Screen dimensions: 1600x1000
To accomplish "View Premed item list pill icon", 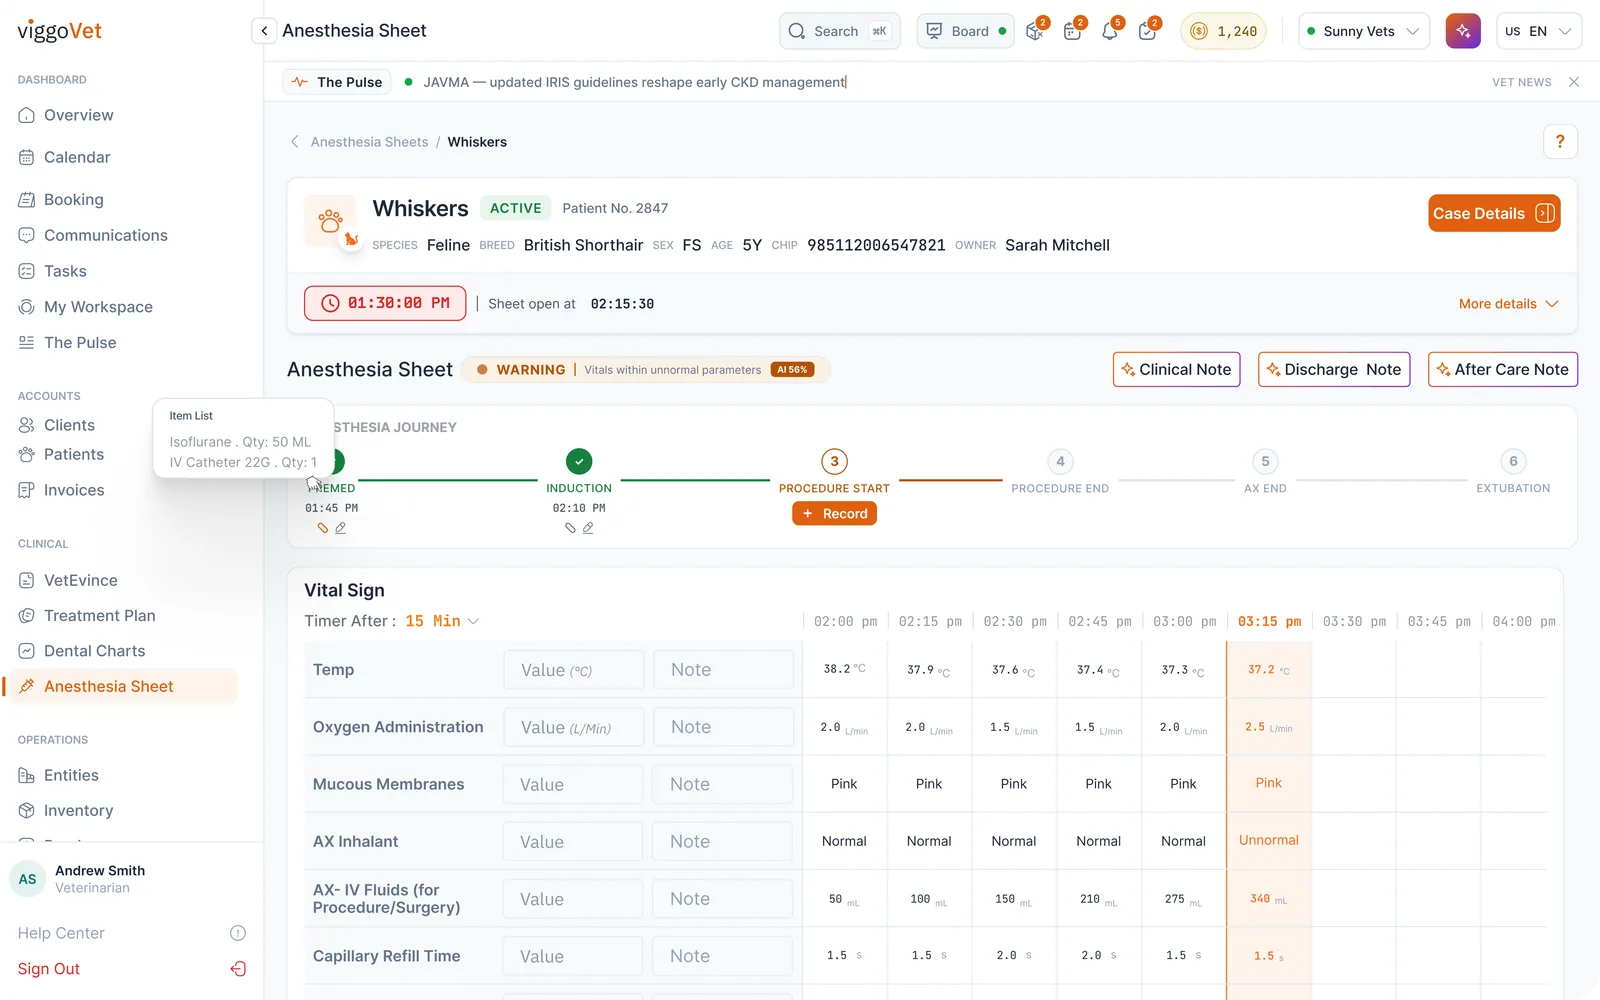I will [323, 528].
